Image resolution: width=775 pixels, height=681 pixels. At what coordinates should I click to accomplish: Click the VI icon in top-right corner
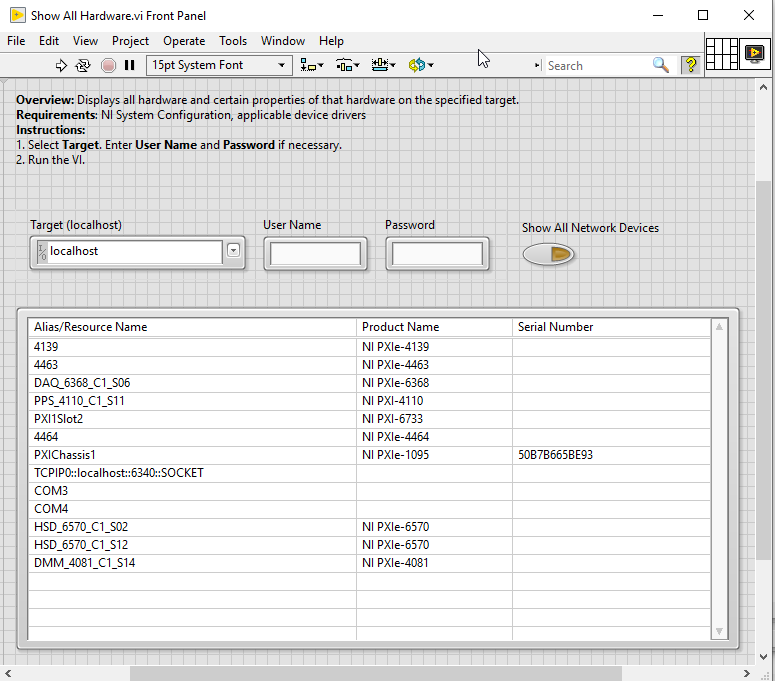coord(754,53)
